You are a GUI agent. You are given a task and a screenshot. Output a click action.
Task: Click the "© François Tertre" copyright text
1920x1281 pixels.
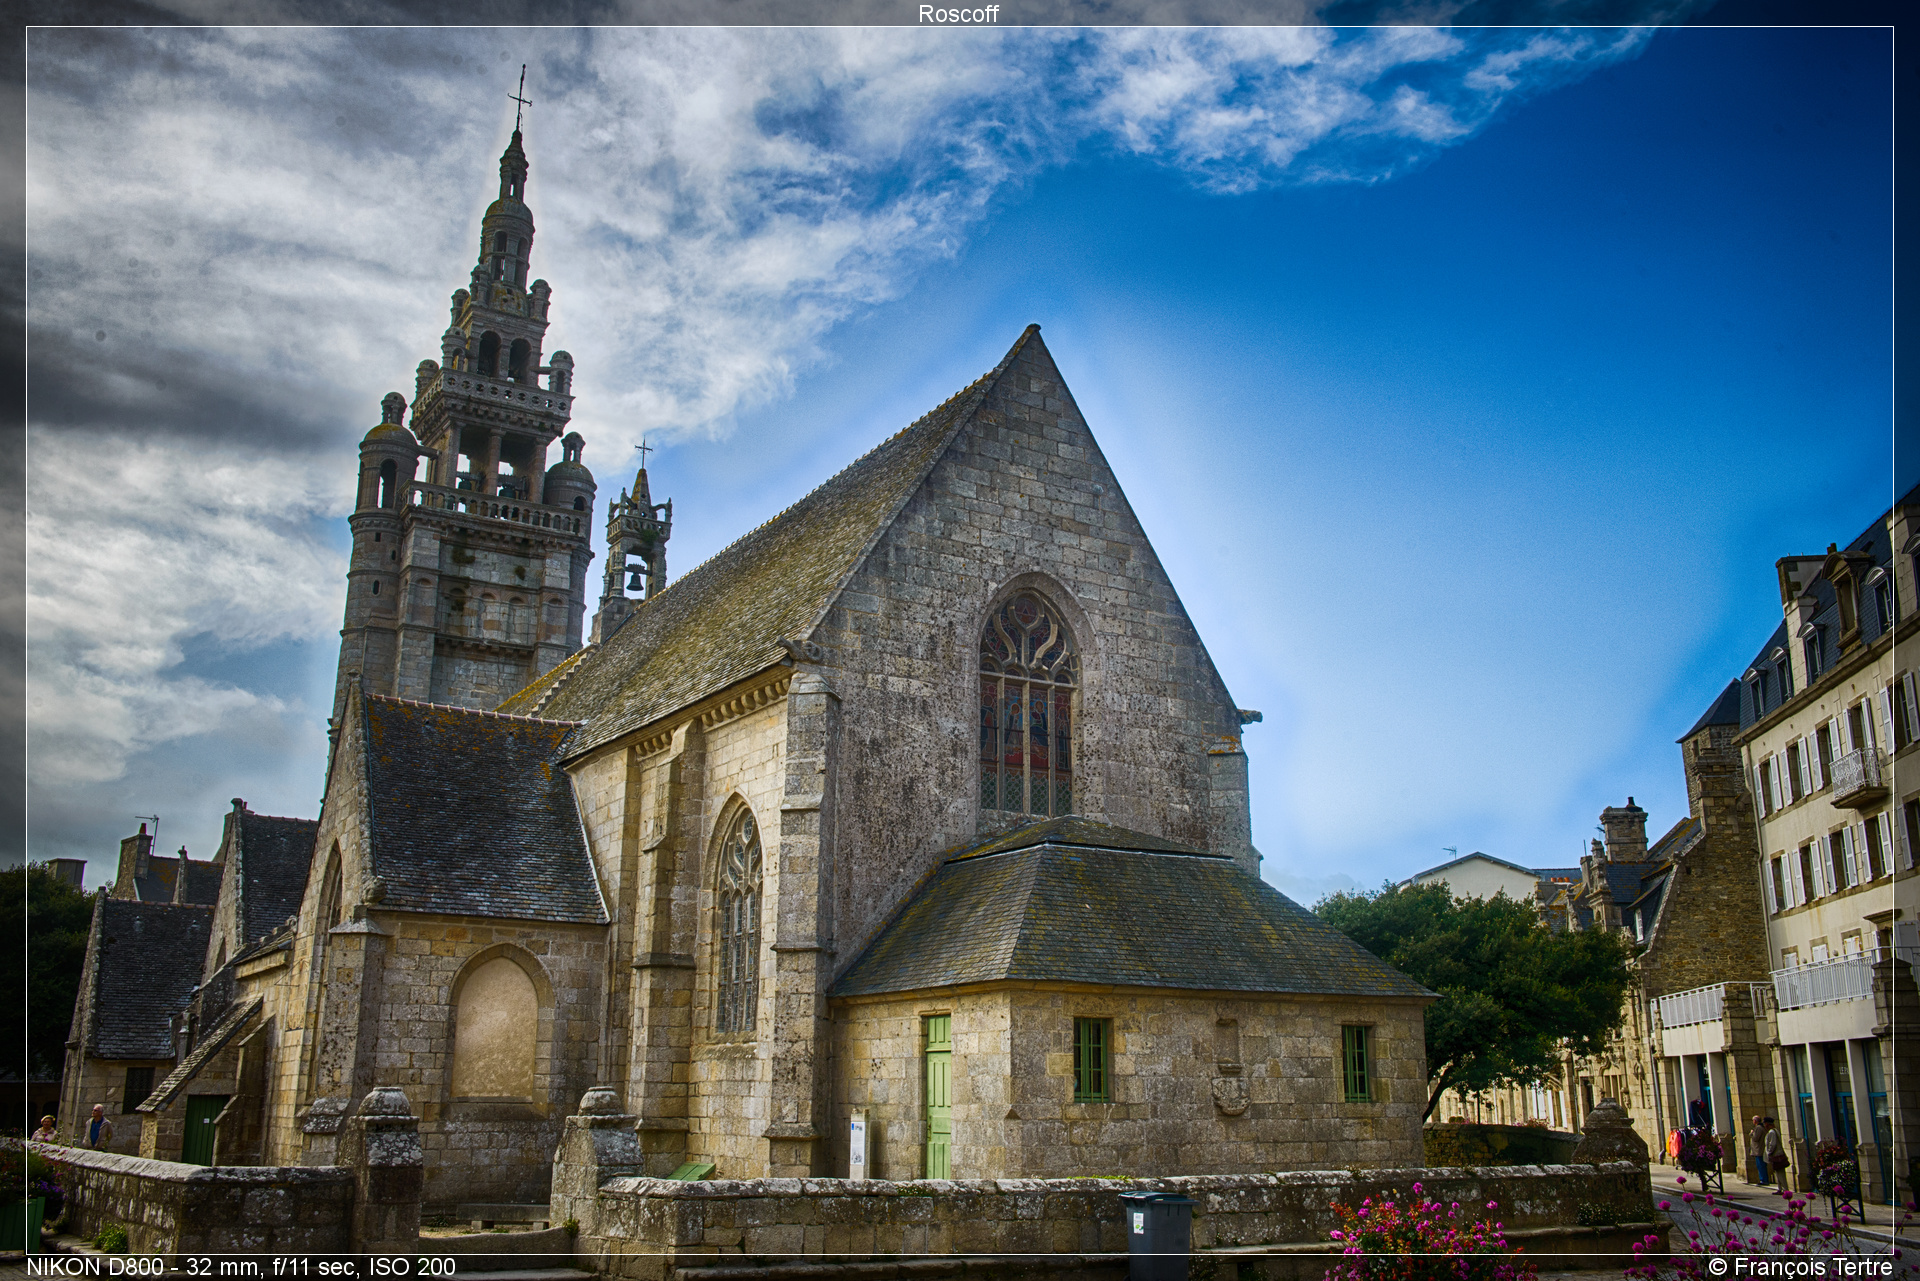point(1801,1267)
